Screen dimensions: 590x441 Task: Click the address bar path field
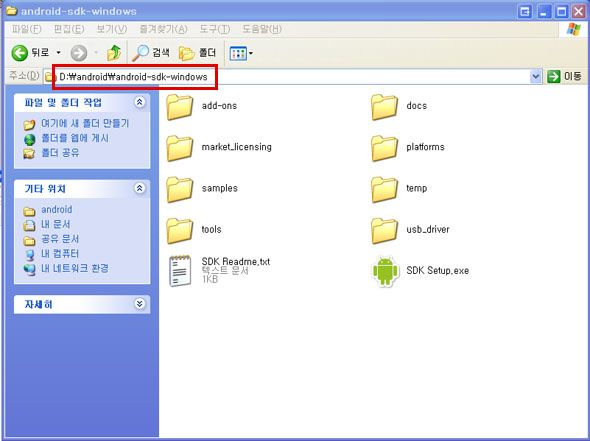pyautogui.click(x=292, y=77)
